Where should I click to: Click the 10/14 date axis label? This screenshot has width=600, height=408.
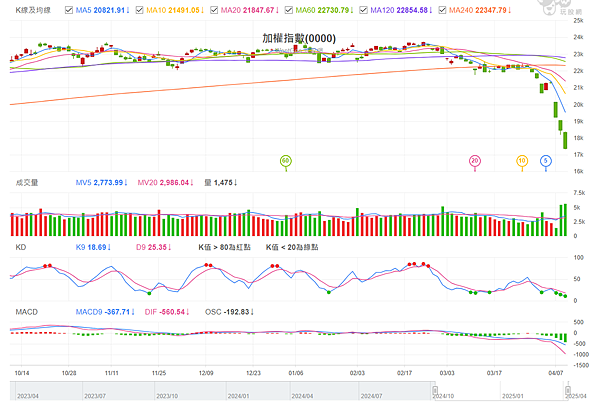pyautogui.click(x=21, y=373)
